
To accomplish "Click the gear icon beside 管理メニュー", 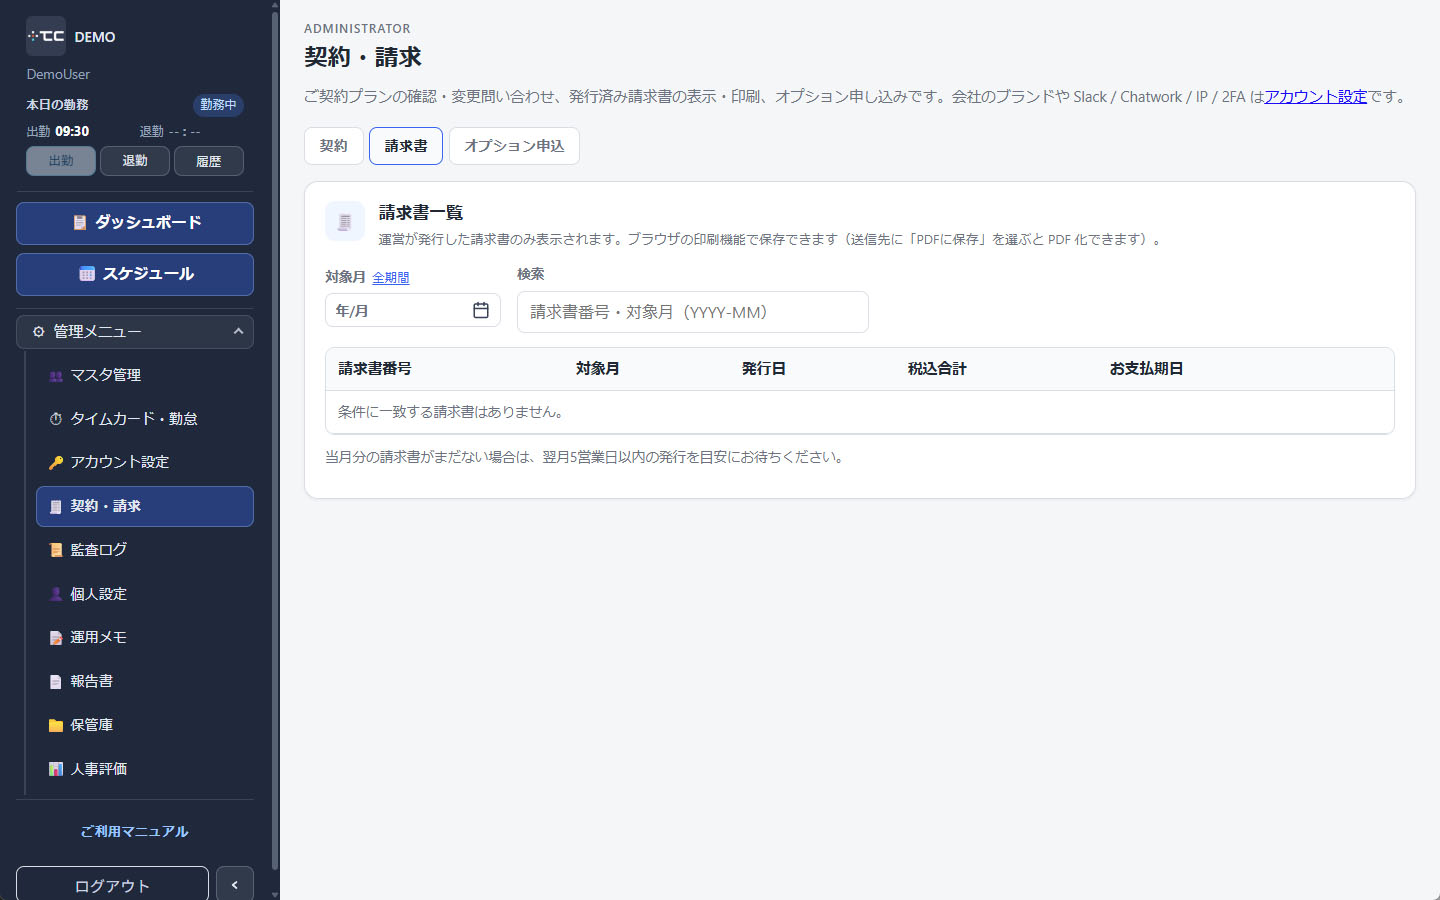I will [x=39, y=332].
